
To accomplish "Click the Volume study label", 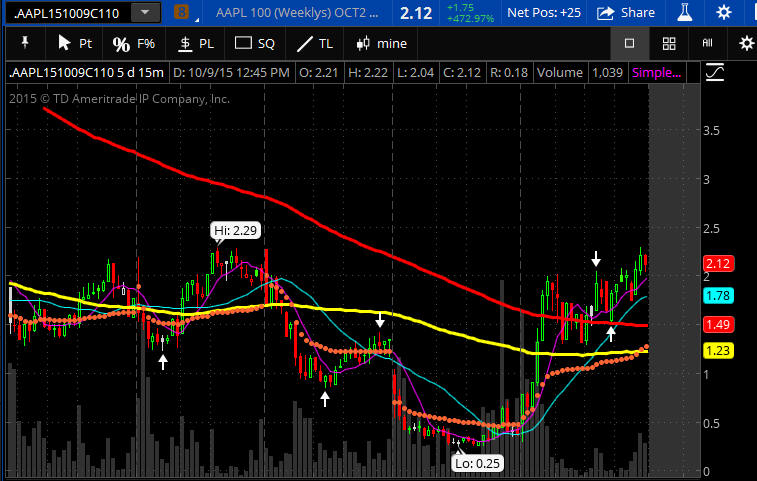I will pyautogui.click(x=560, y=73).
